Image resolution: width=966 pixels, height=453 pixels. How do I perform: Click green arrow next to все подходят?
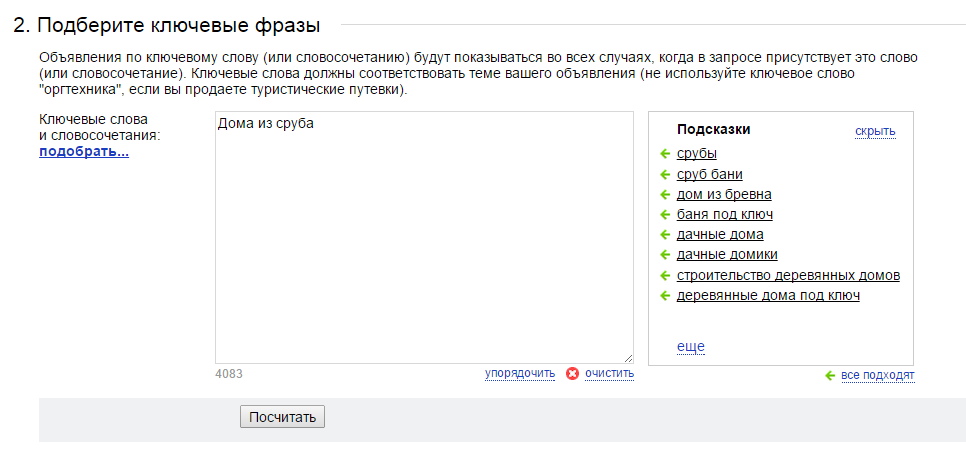point(830,375)
